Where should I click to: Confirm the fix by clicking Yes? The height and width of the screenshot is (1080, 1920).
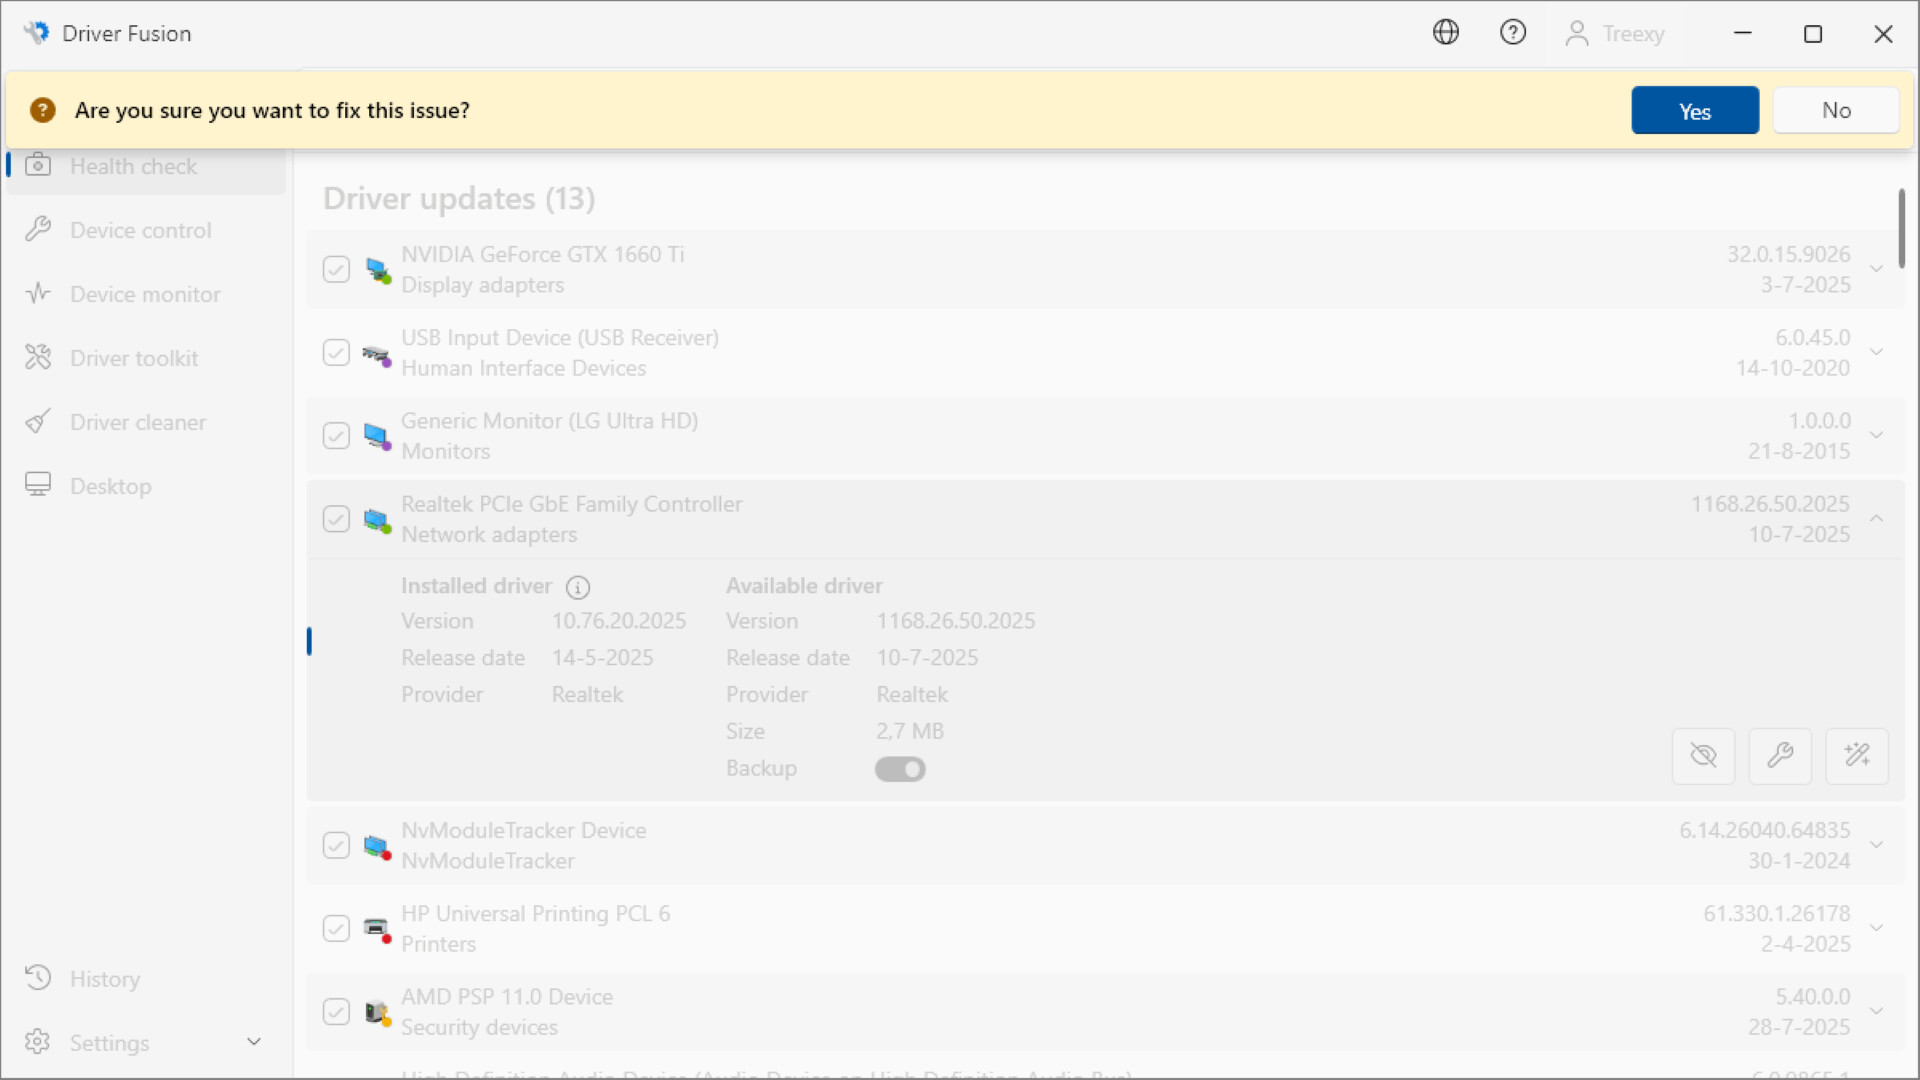point(1695,110)
